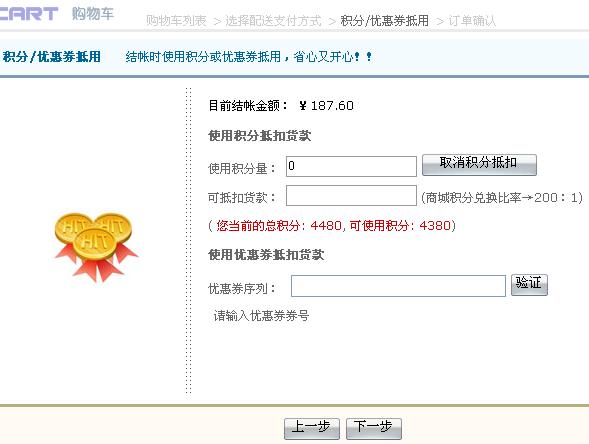This screenshot has width=589, height=444.
Task: Select the 积分/优惠券抵用 breadcrumb step
Action: tap(385, 21)
